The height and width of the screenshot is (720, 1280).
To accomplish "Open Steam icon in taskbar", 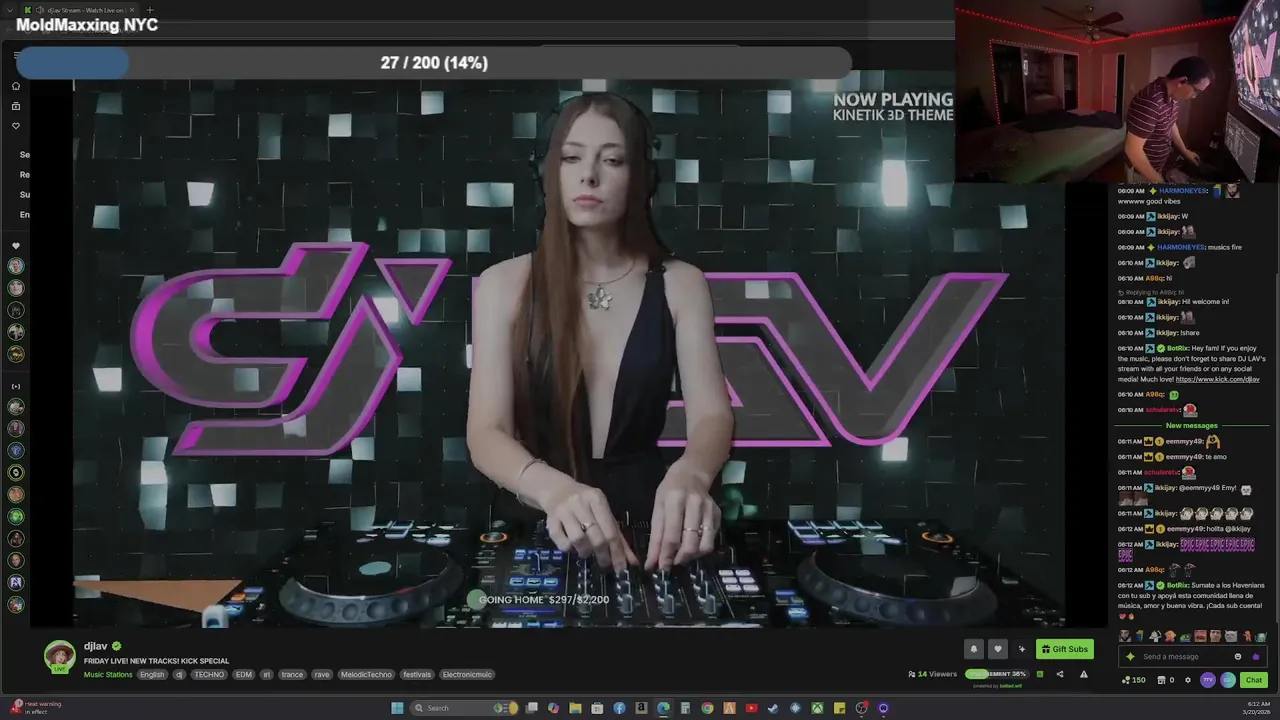I will click(x=773, y=708).
